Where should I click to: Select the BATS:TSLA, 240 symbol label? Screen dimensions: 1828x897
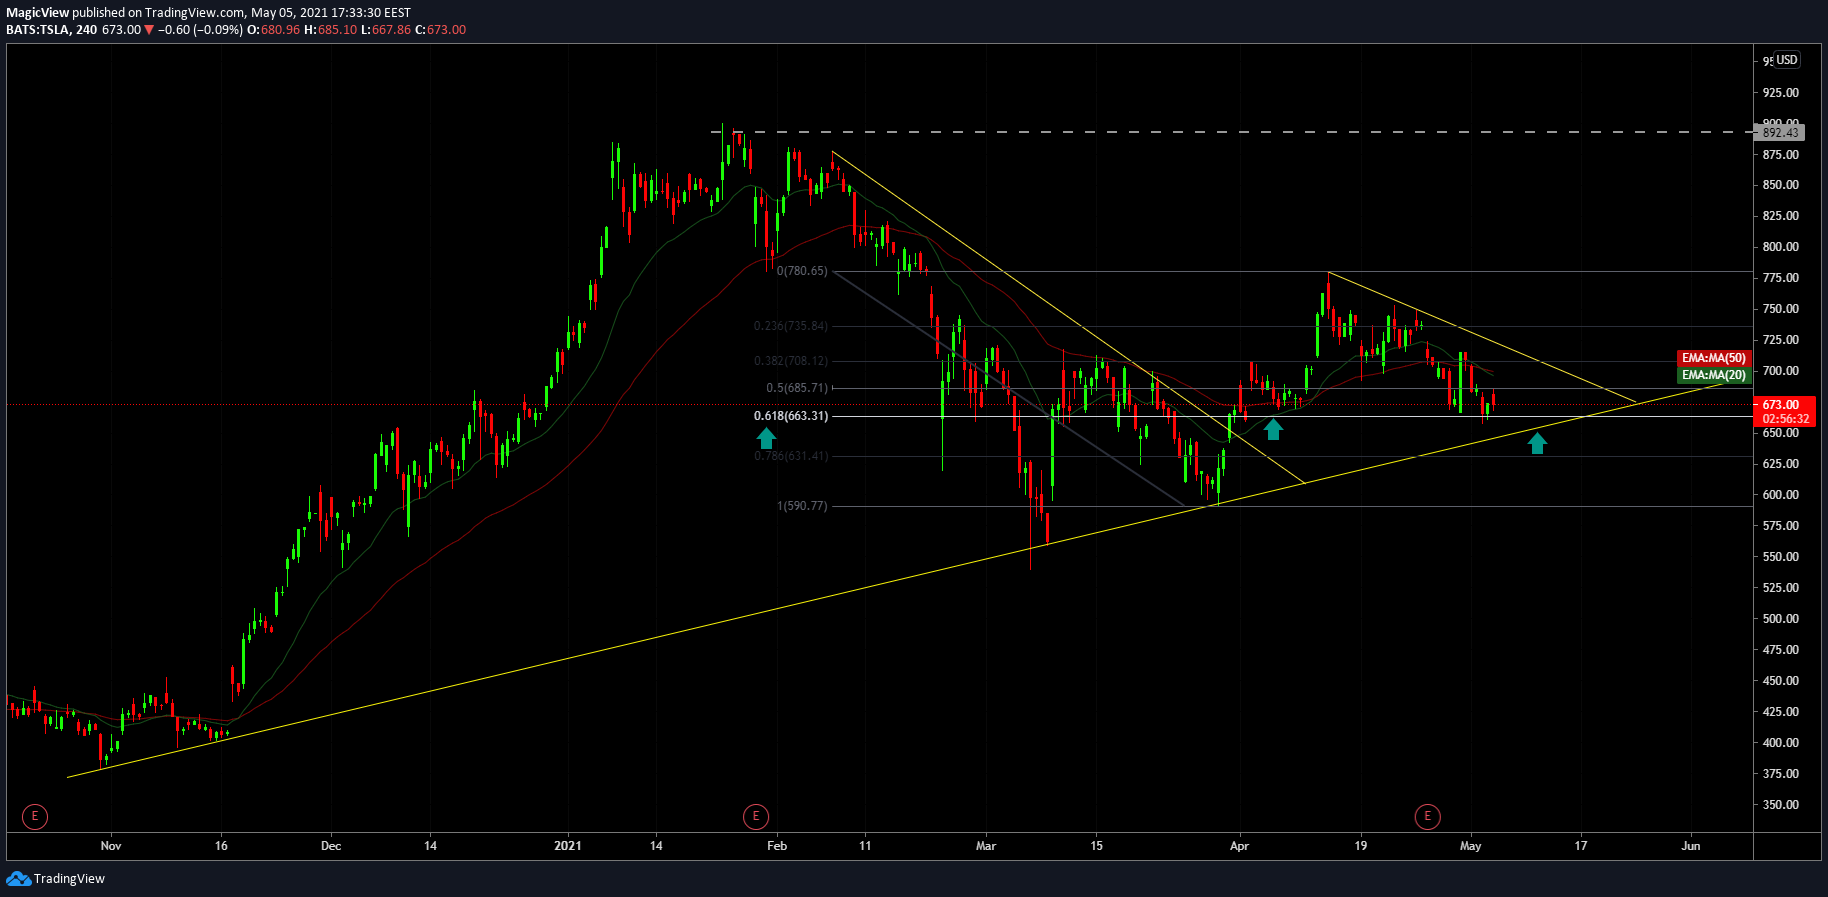(x=52, y=30)
